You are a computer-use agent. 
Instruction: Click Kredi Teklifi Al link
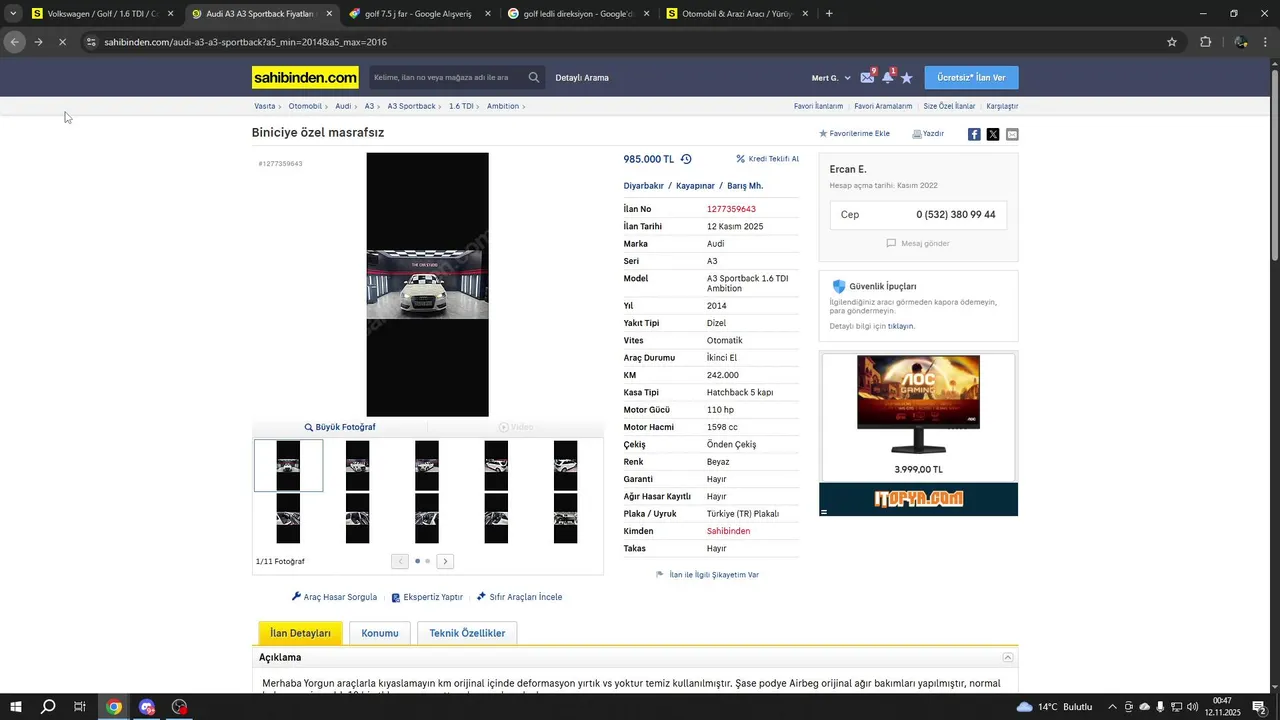767,159
